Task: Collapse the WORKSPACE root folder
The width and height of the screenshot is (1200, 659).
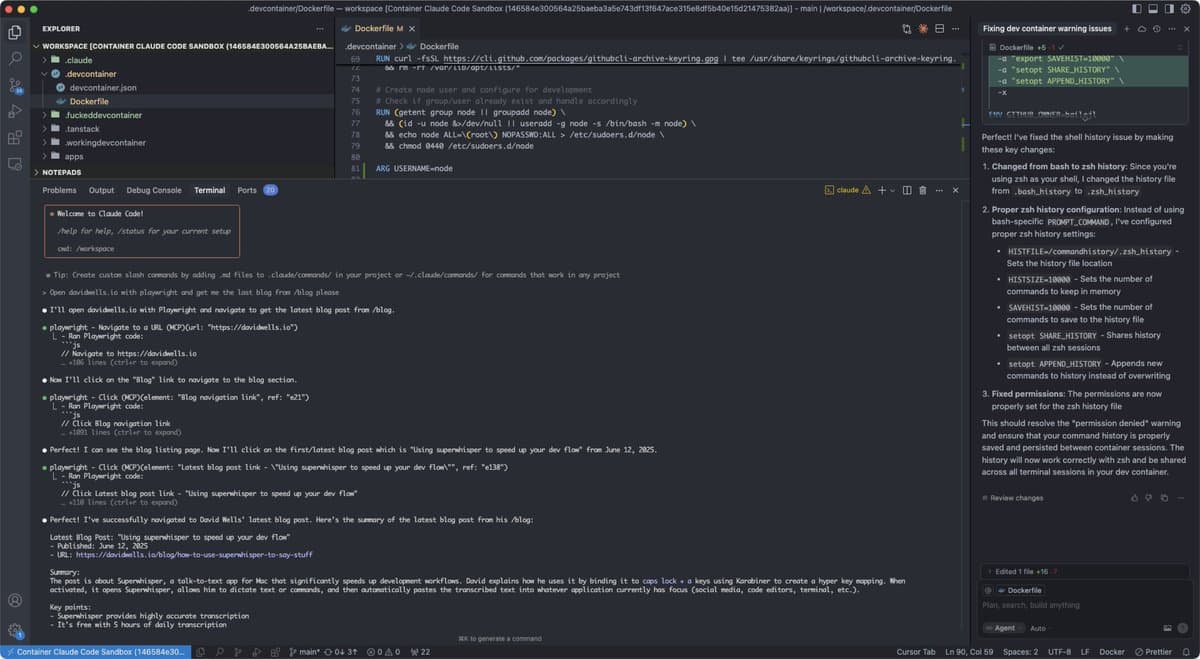Action: (182, 46)
